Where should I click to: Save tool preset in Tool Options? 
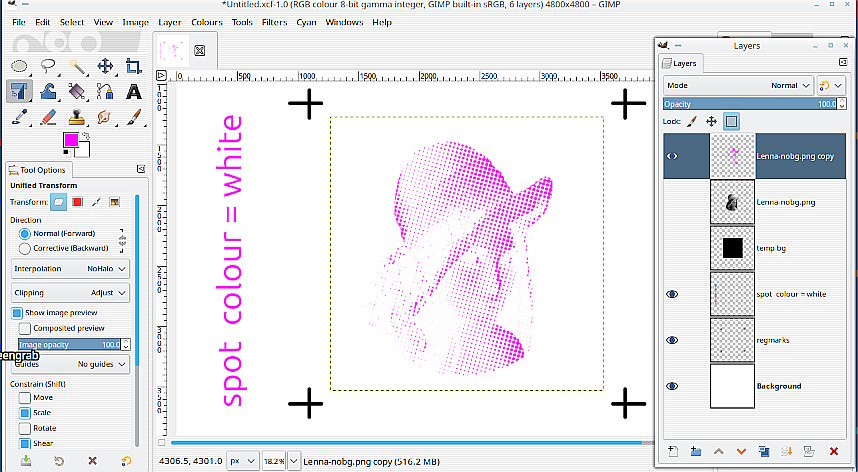[26, 461]
